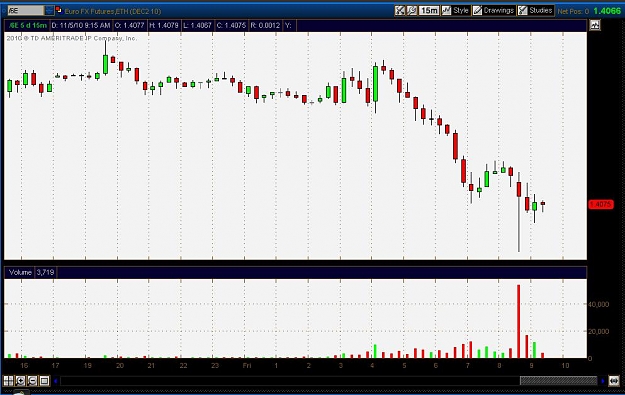Click the Y: readout field

pyautogui.click(x=289, y=26)
